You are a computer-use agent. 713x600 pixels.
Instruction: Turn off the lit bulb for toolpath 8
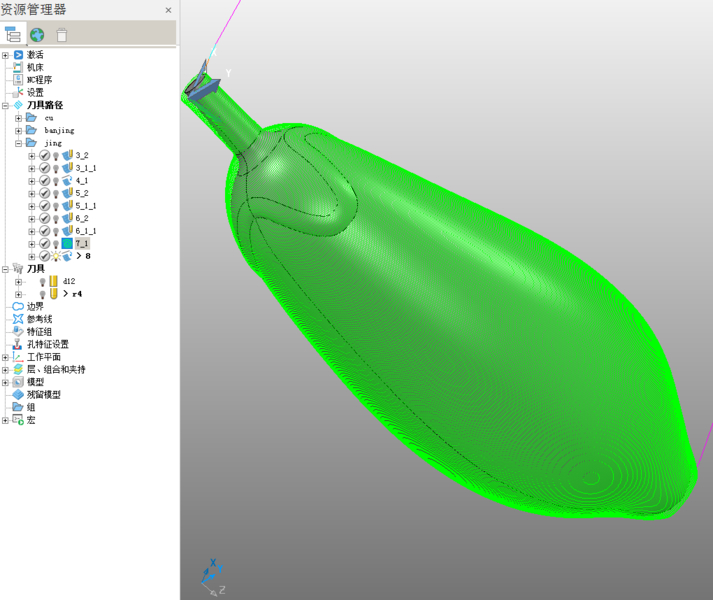[56, 257]
